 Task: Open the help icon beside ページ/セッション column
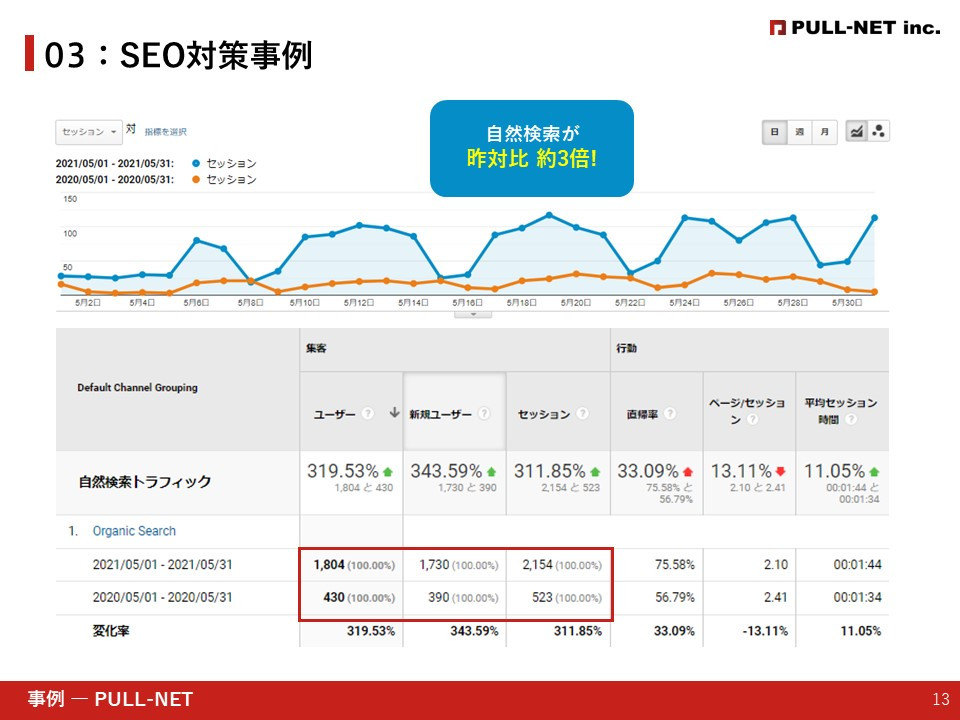pyautogui.click(x=752, y=420)
